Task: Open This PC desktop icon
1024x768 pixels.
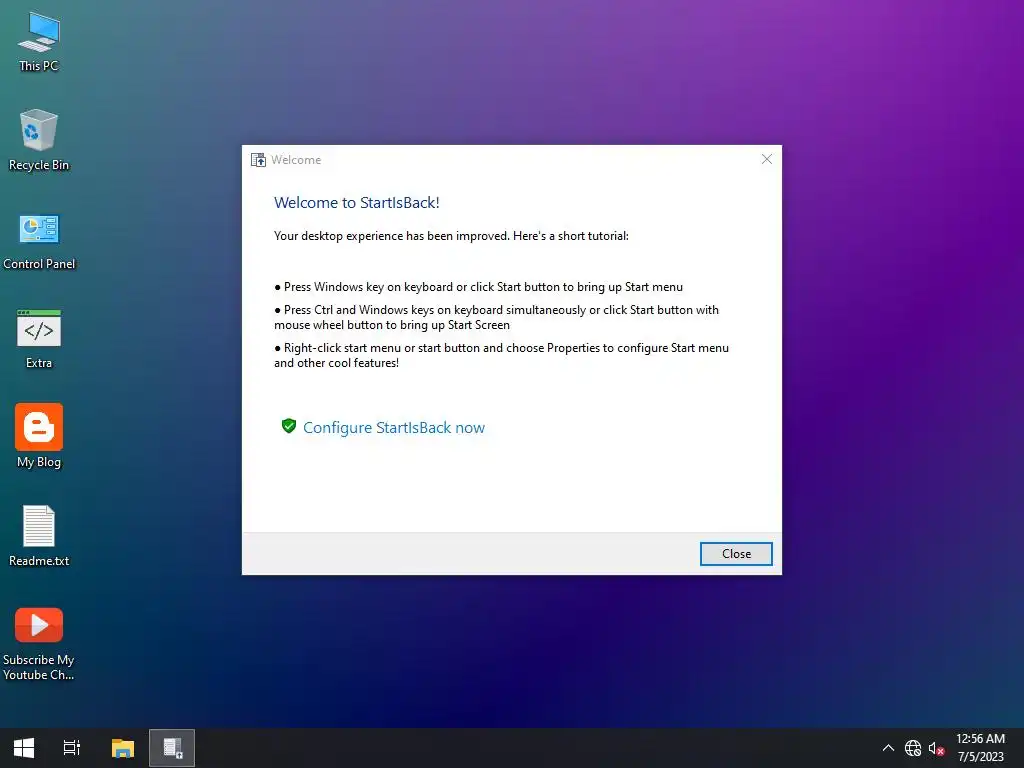Action: tap(39, 42)
